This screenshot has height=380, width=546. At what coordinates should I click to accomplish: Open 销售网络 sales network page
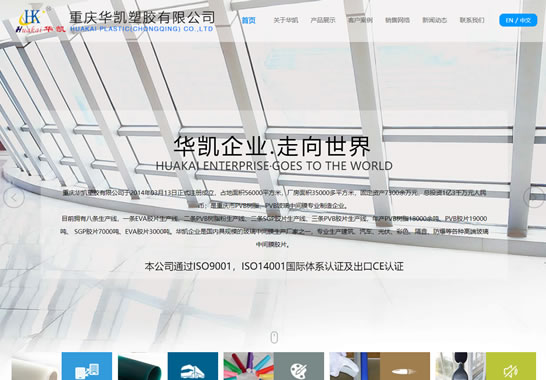[x=397, y=20]
